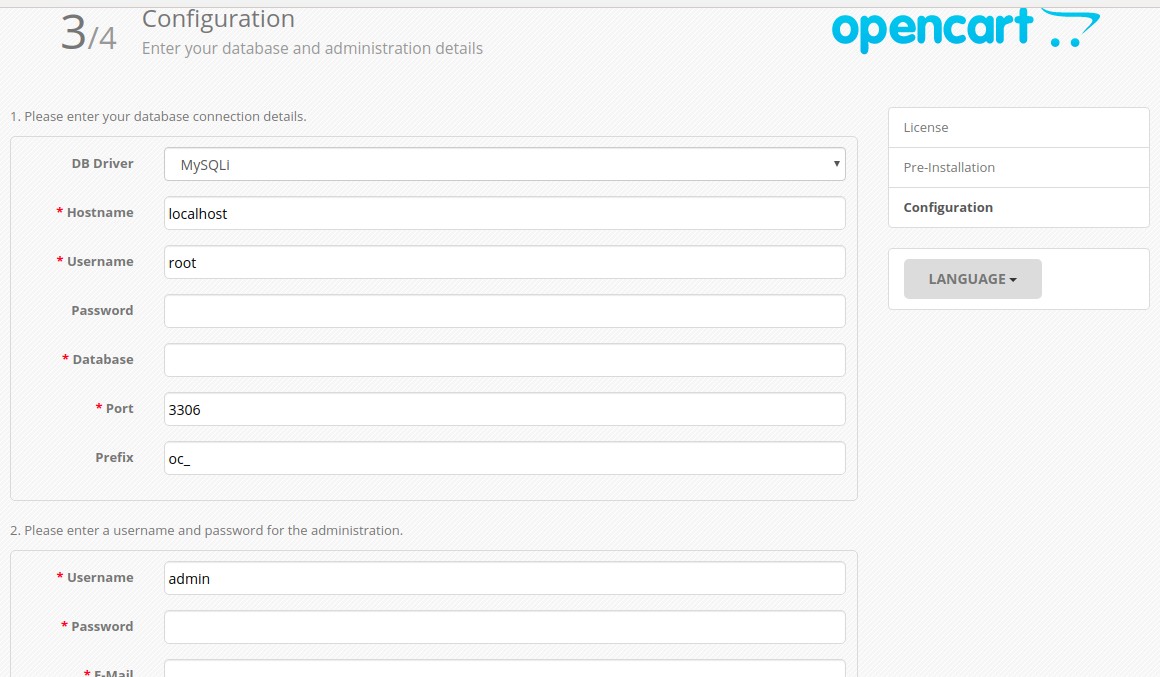Open the LANGUAGE dropdown
Viewport: 1160px width, 677px height.
tap(971, 279)
